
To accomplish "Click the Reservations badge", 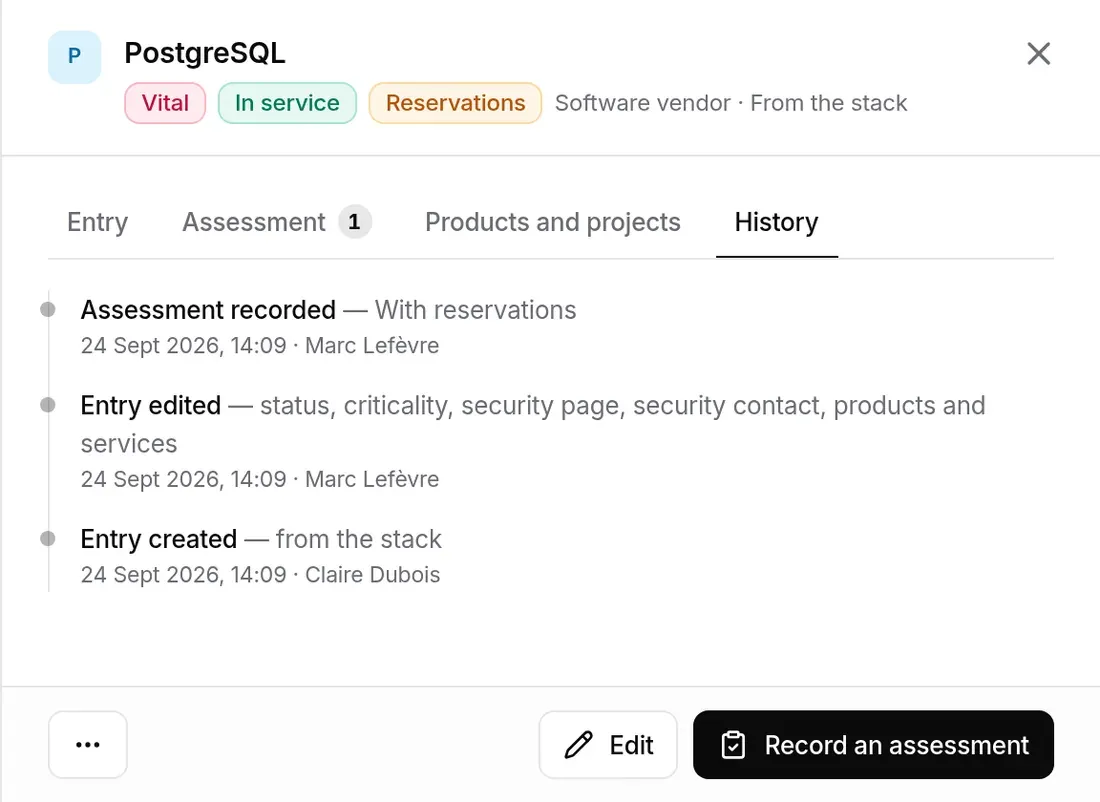I will point(455,103).
